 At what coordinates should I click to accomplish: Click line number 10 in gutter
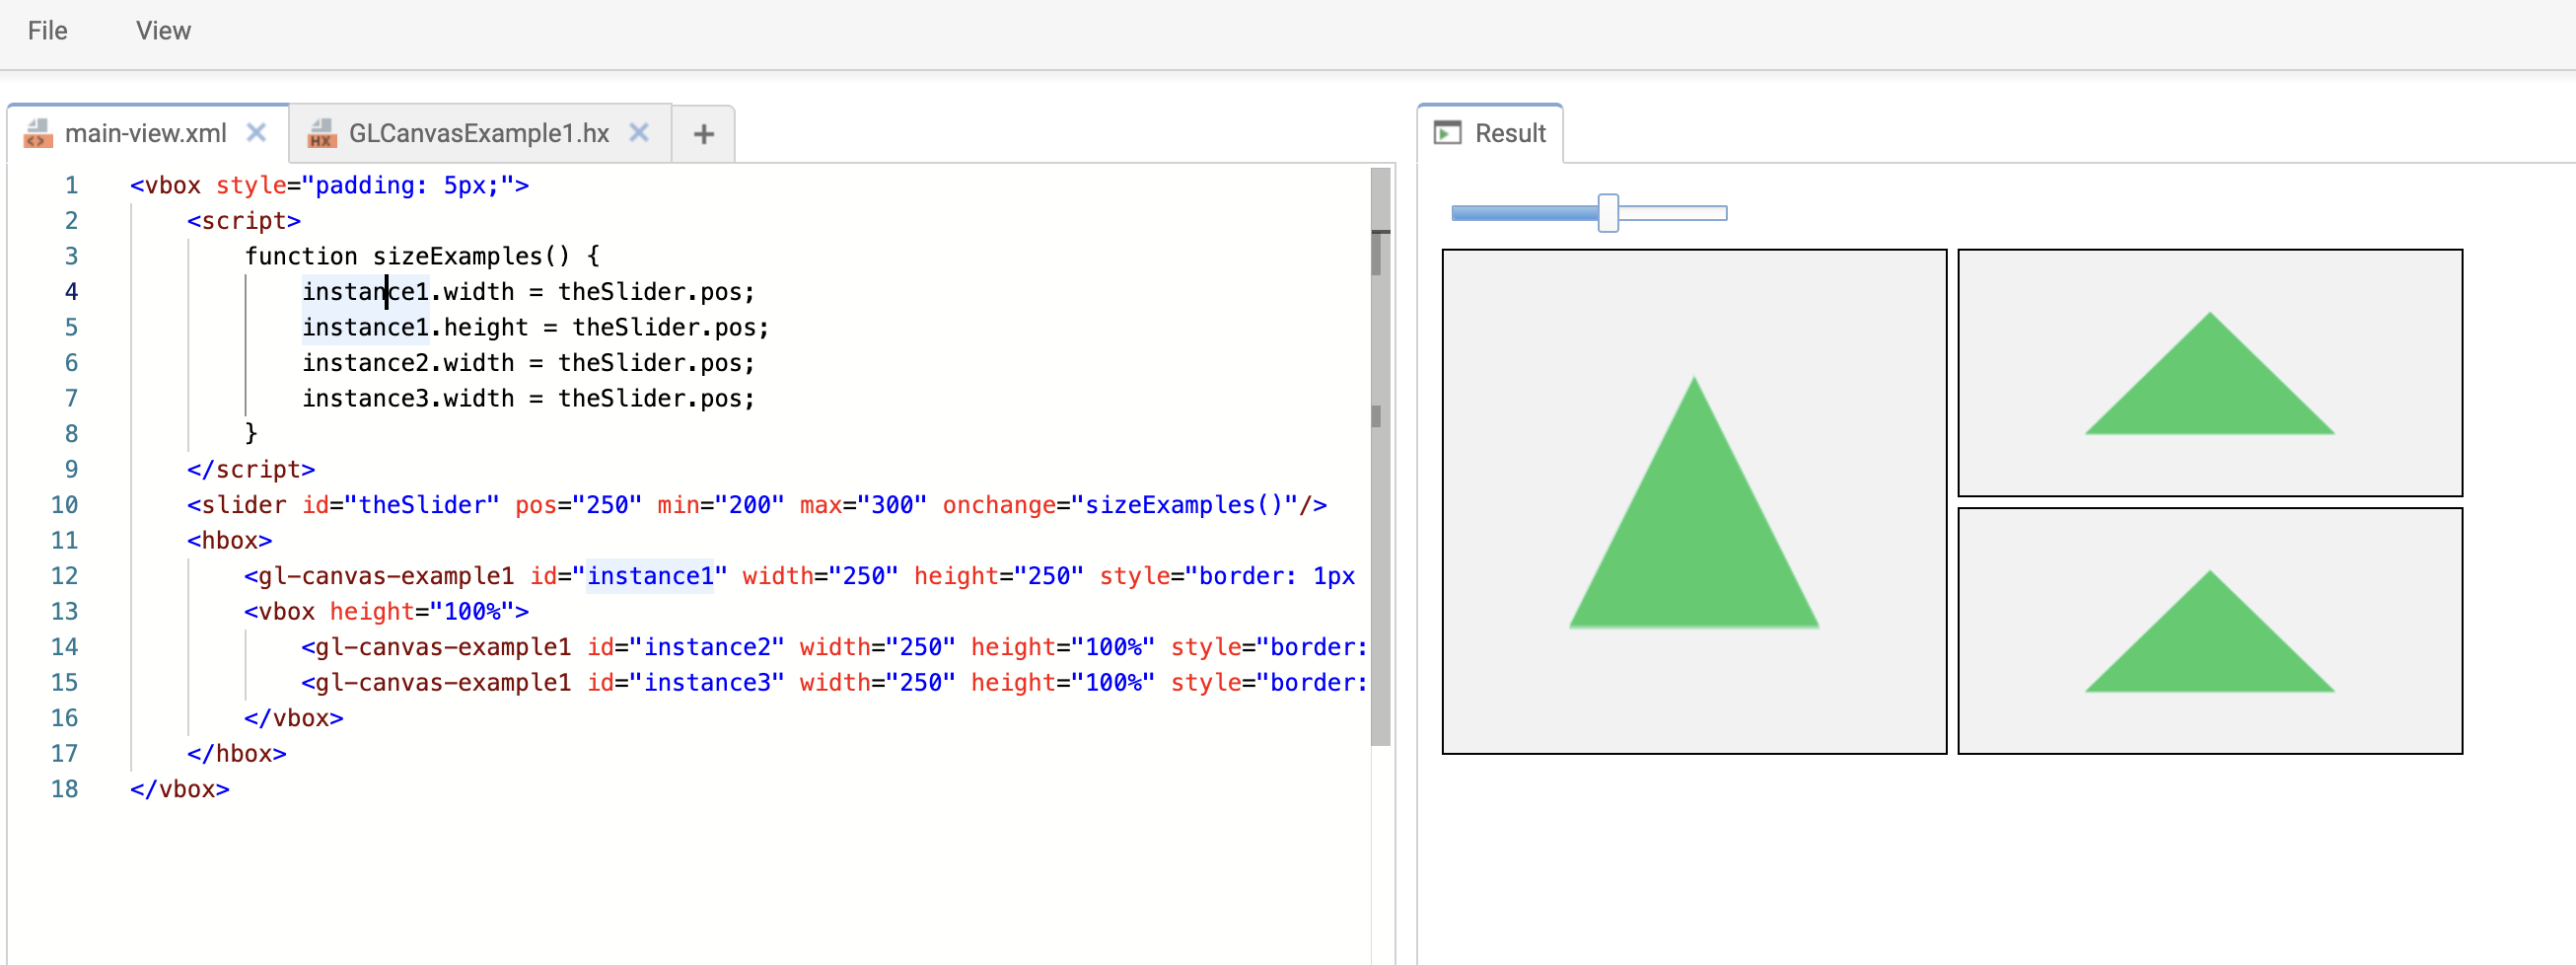click(65, 505)
